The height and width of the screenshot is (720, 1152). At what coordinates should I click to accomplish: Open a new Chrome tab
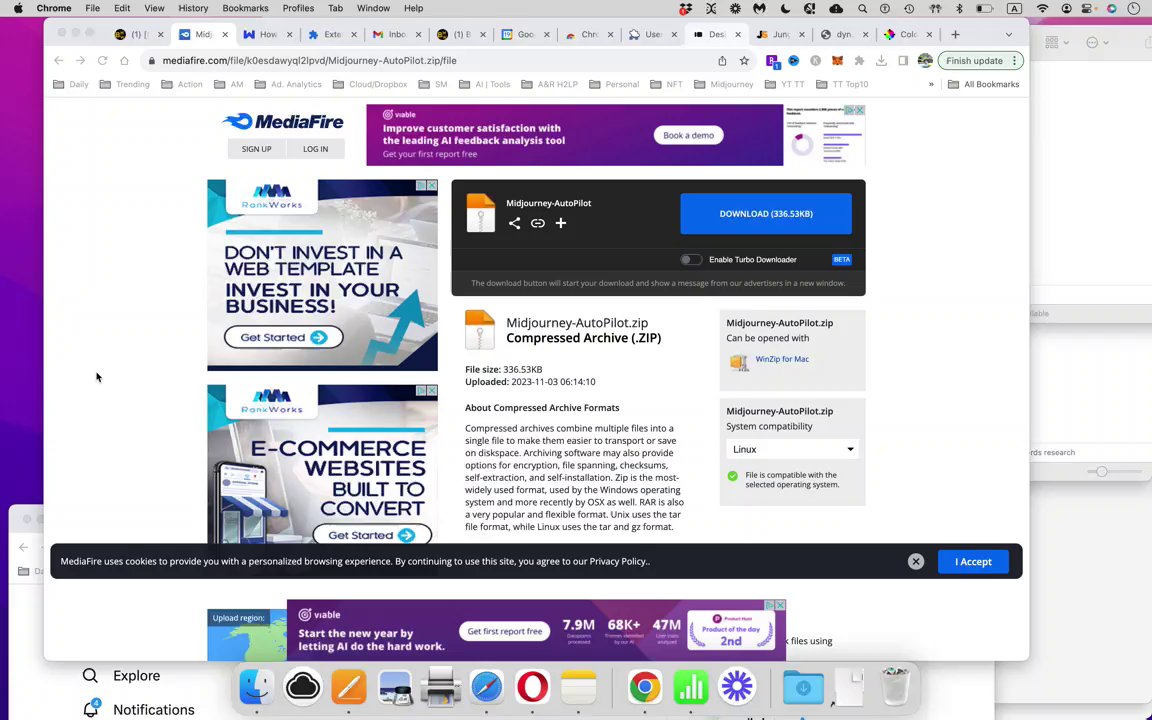(955, 35)
